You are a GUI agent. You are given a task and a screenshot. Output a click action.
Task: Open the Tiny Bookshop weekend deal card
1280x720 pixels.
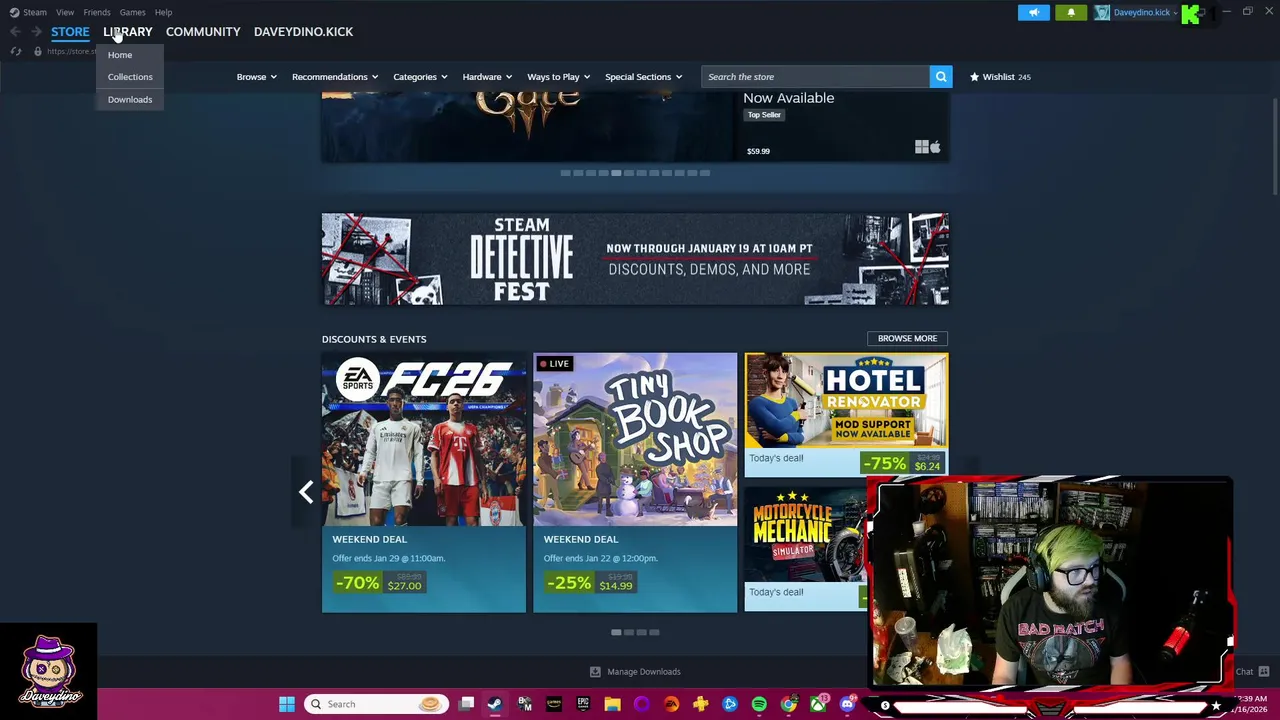point(635,482)
